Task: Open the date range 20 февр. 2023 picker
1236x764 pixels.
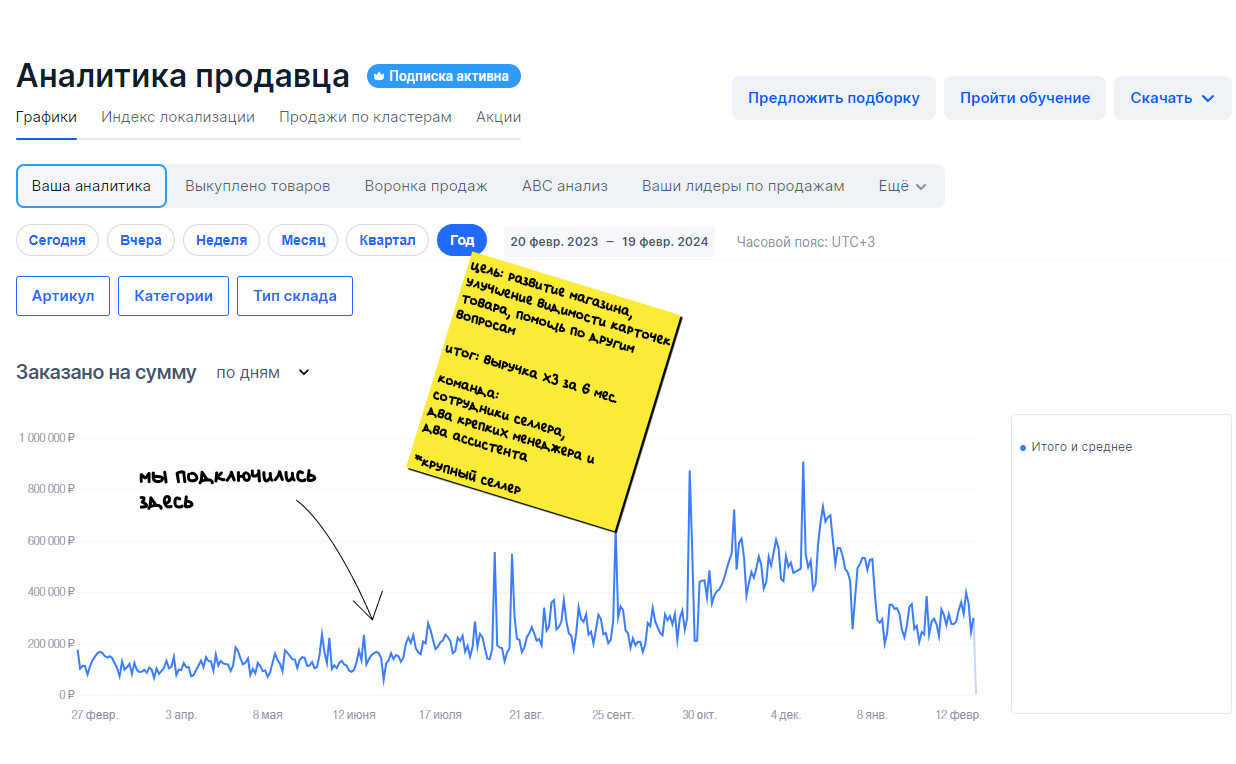Action: tap(609, 241)
